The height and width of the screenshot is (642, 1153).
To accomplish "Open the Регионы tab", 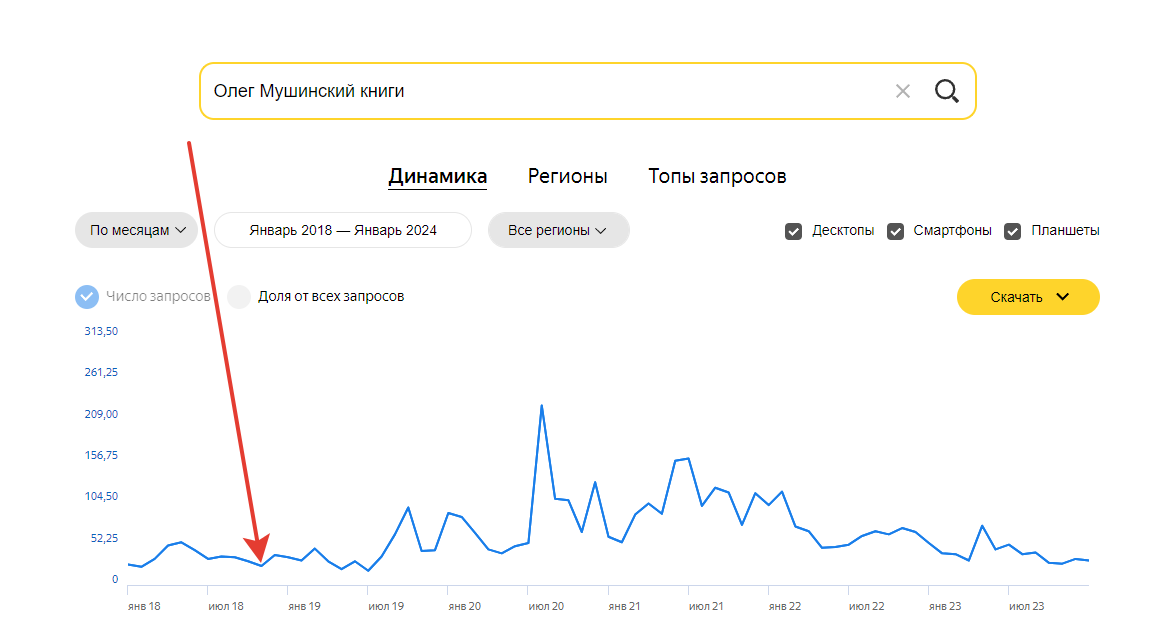I will (x=567, y=177).
